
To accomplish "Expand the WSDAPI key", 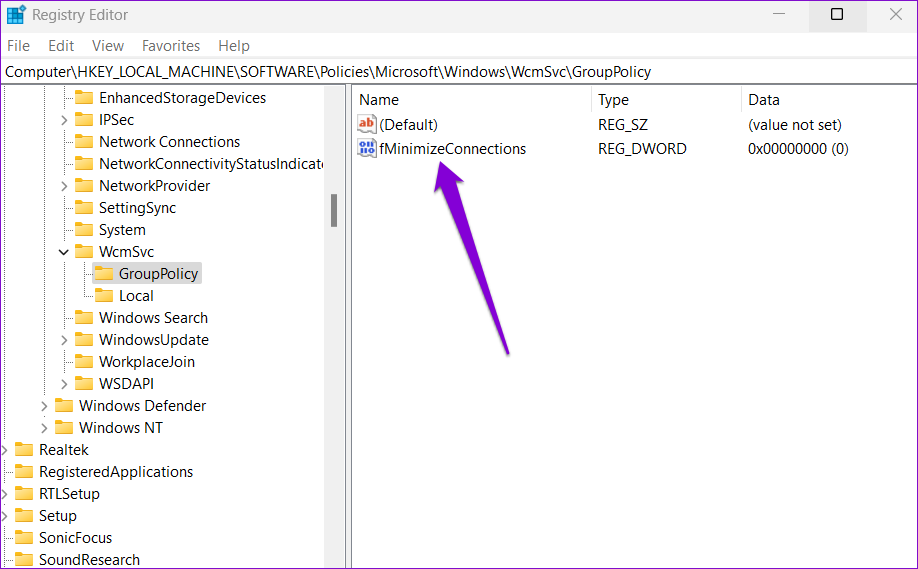I will [x=64, y=384].
